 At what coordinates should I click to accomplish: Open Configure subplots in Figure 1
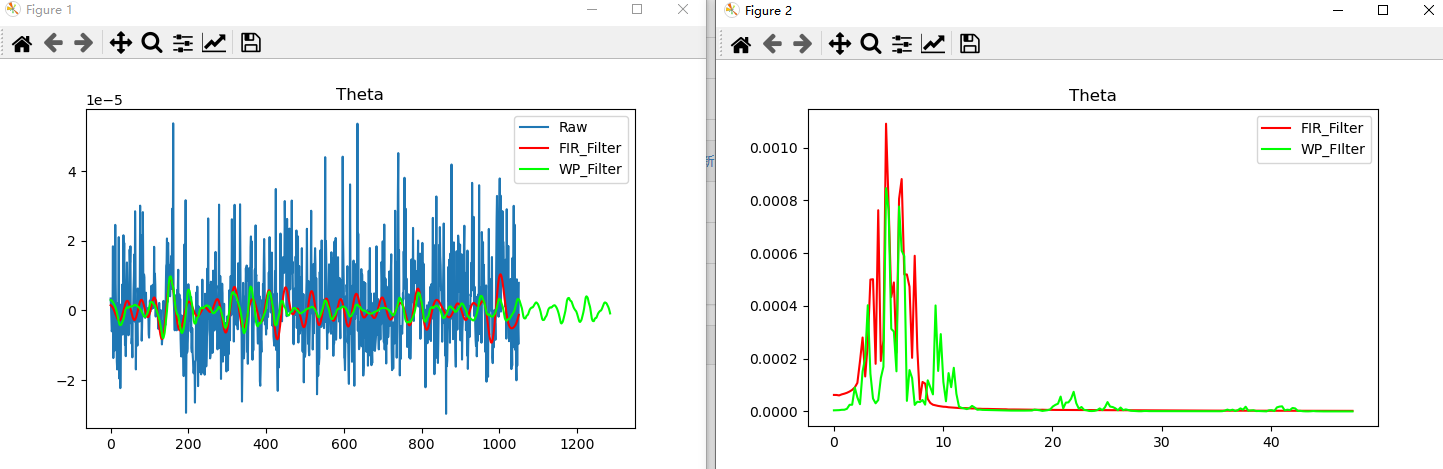[x=183, y=43]
